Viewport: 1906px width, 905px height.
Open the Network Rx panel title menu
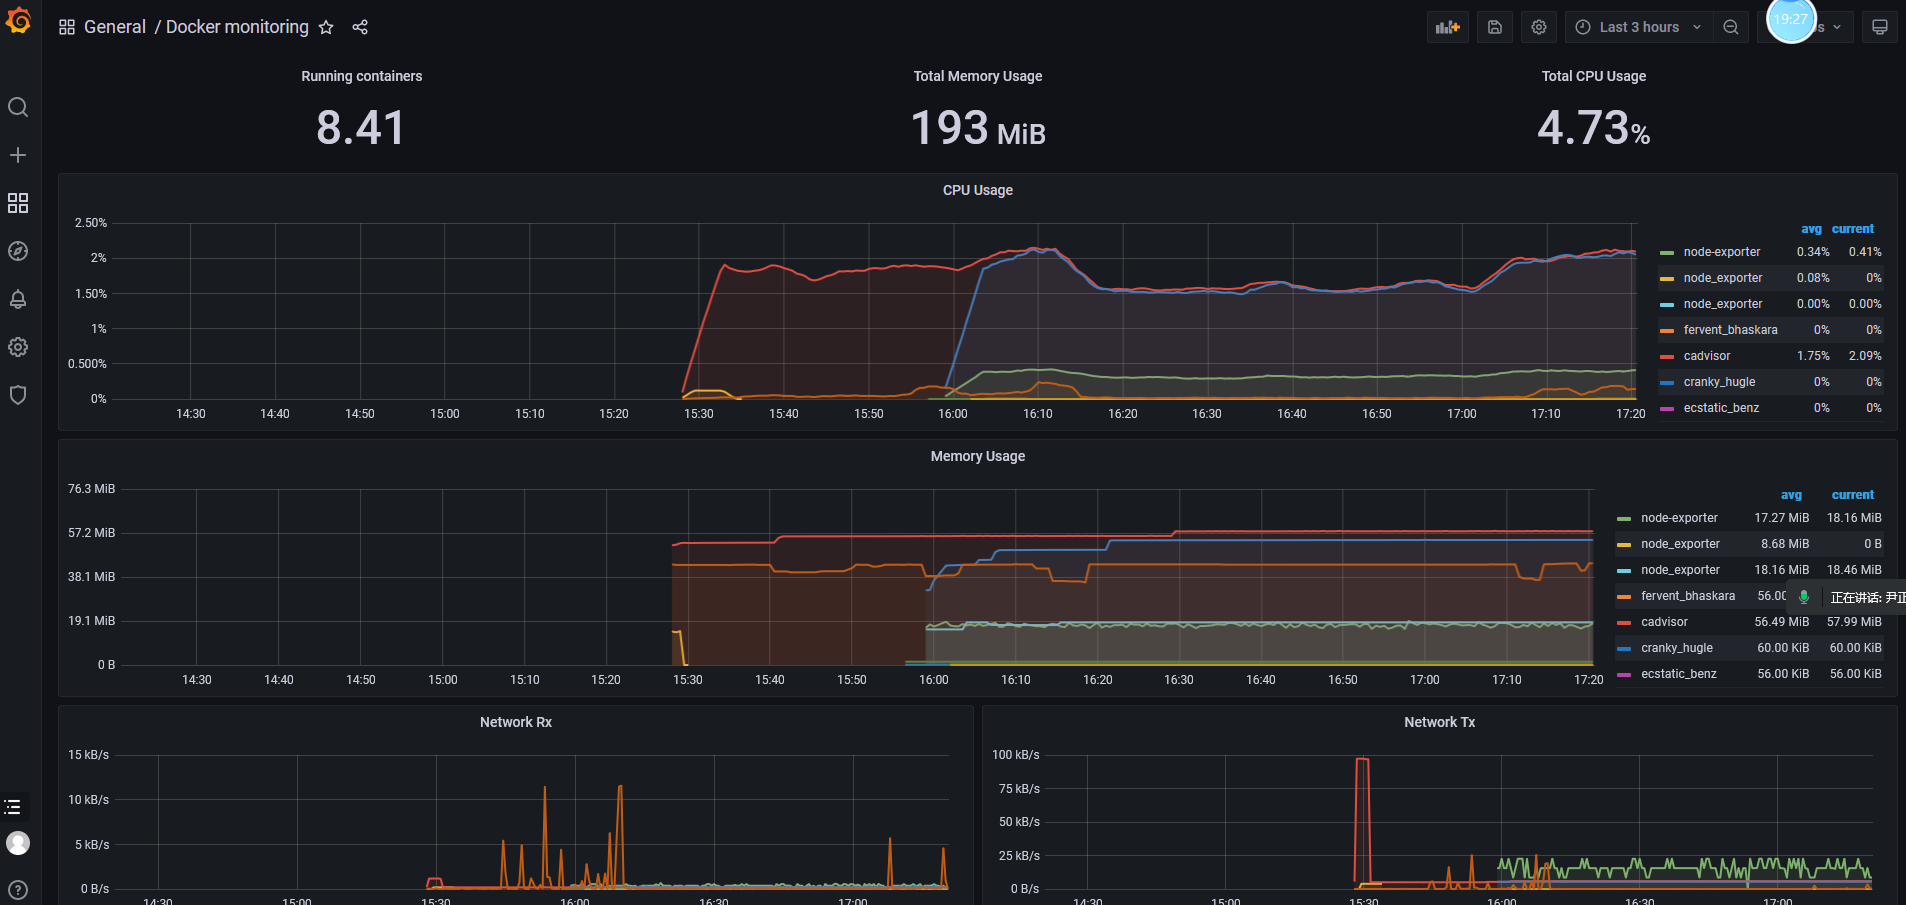[515, 722]
